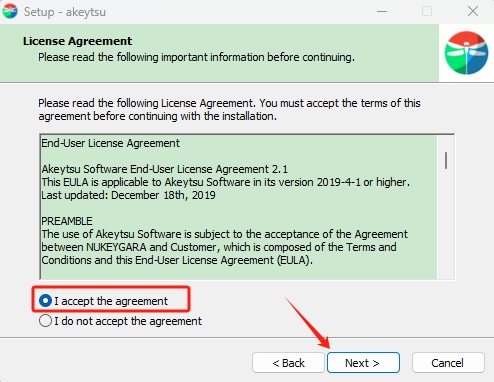Click the license text scrollbar thumb
Image resolution: width=494 pixels, height=382 pixels.
tap(446, 160)
